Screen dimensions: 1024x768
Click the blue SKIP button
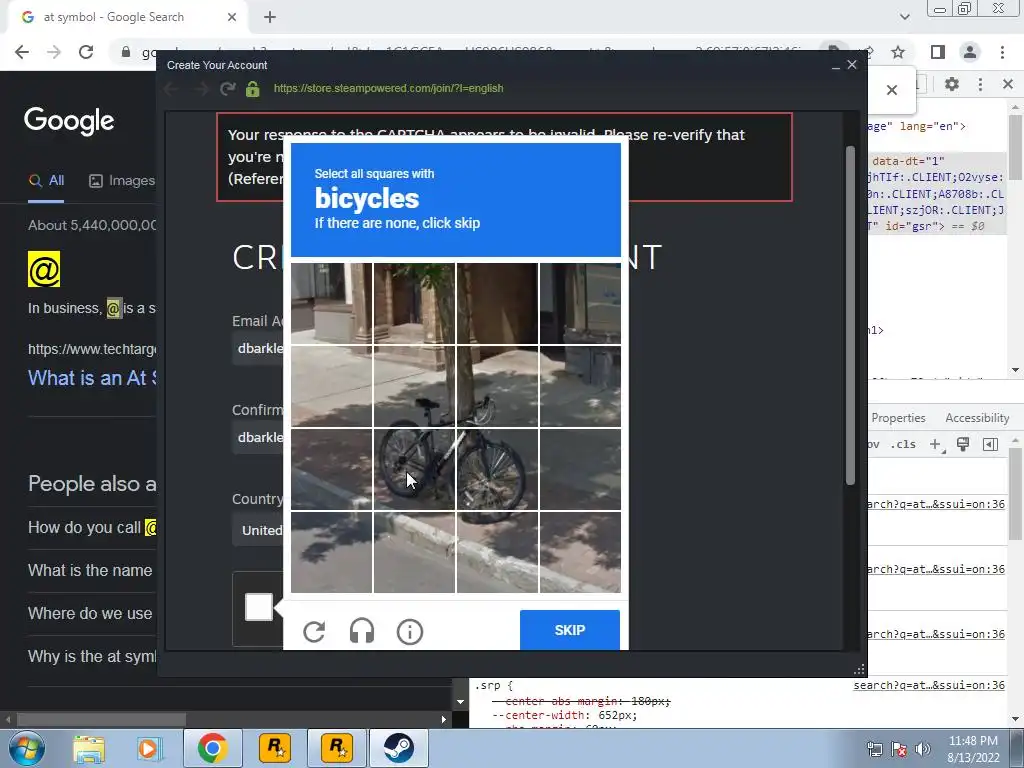pyautogui.click(x=569, y=630)
